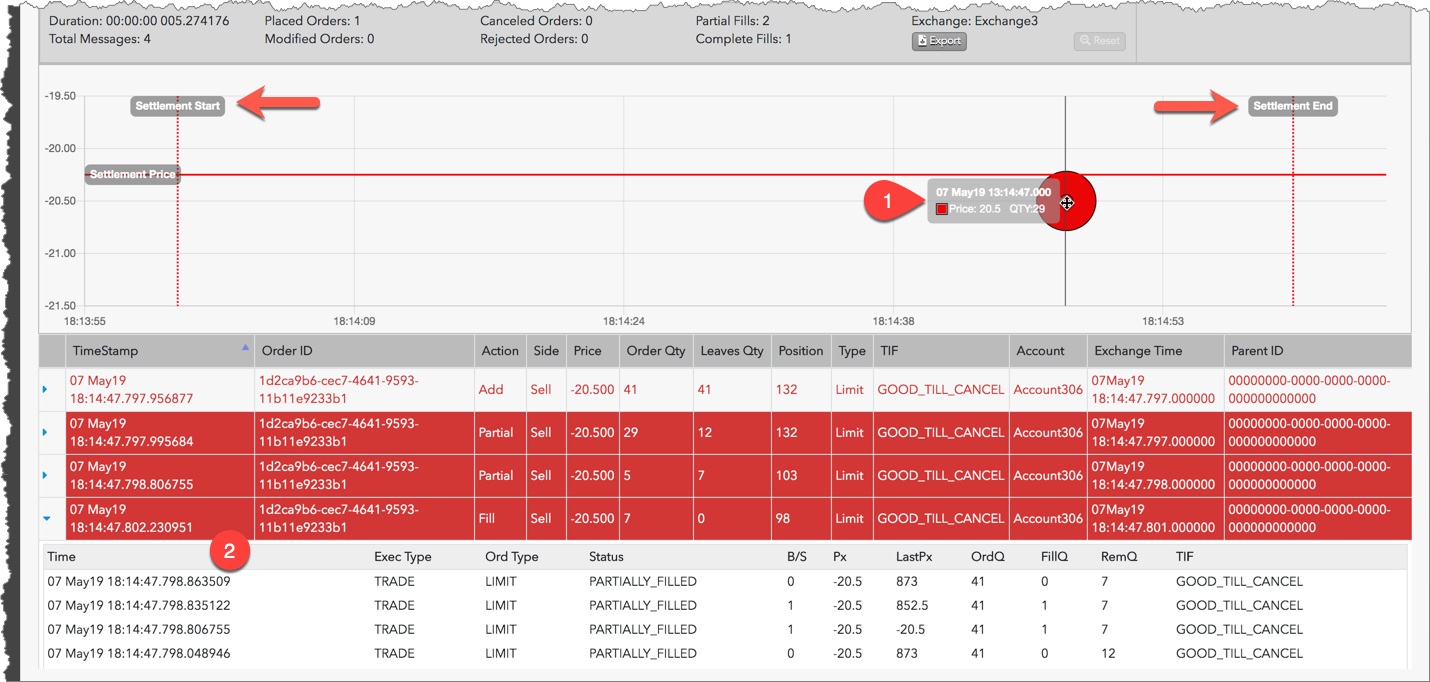Image resolution: width=1430 pixels, height=682 pixels.
Task: Click the Reset zoom button
Action: tap(1099, 41)
